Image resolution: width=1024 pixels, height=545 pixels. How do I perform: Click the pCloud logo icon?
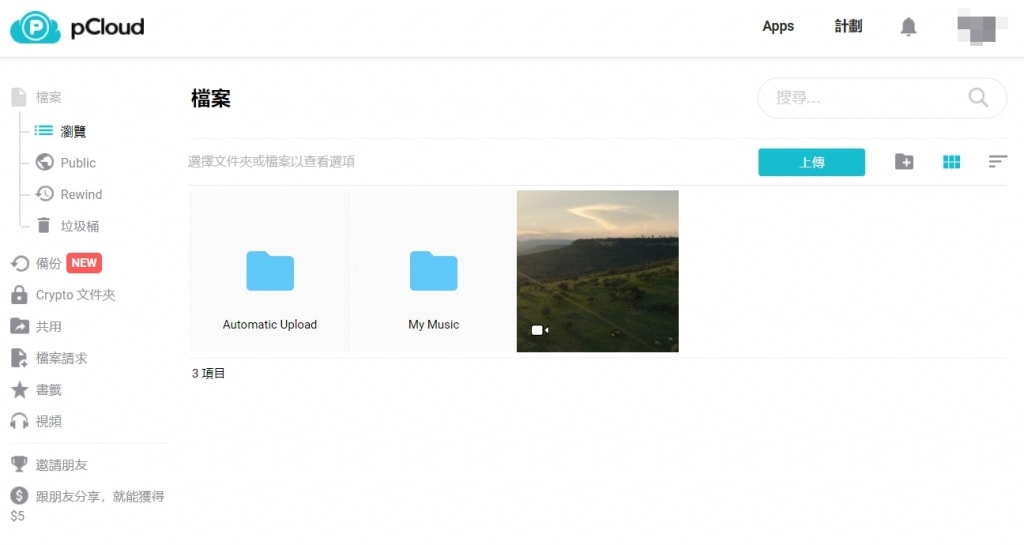[x=35, y=27]
